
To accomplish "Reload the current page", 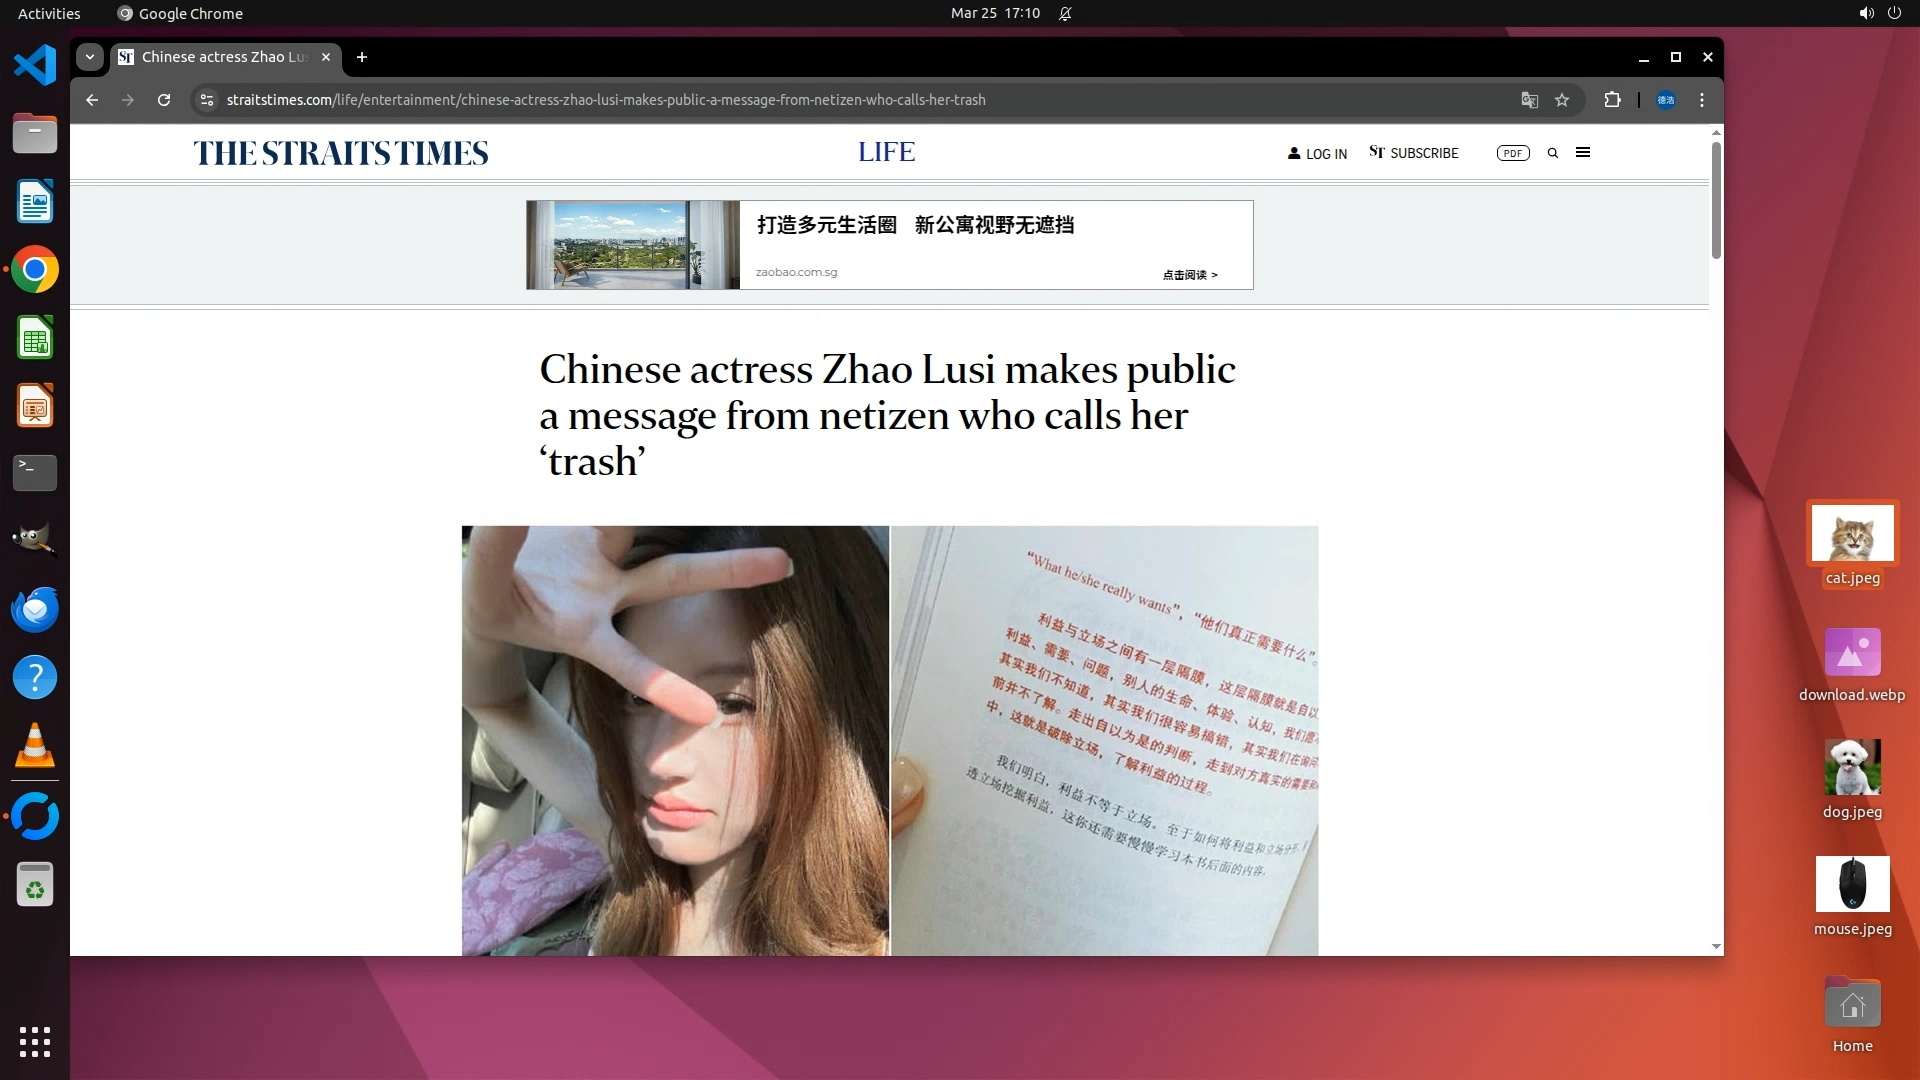I will click(x=164, y=100).
